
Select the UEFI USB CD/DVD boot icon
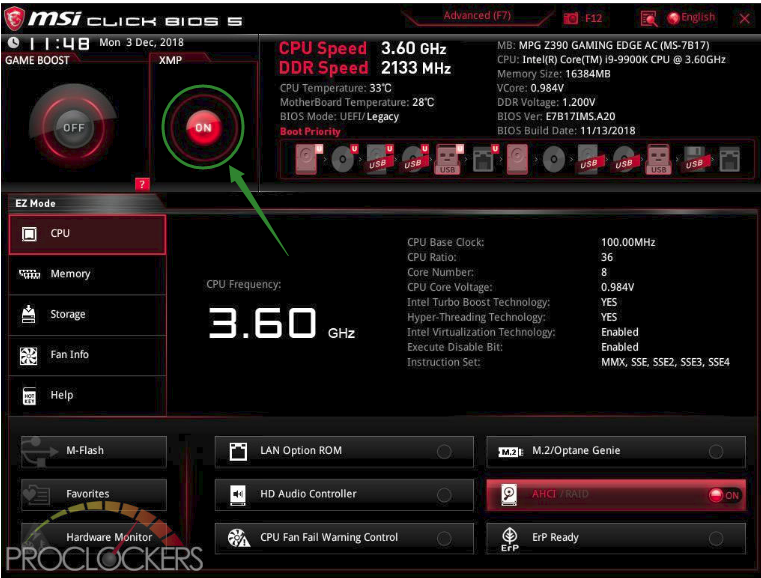pyautogui.click(x=414, y=159)
